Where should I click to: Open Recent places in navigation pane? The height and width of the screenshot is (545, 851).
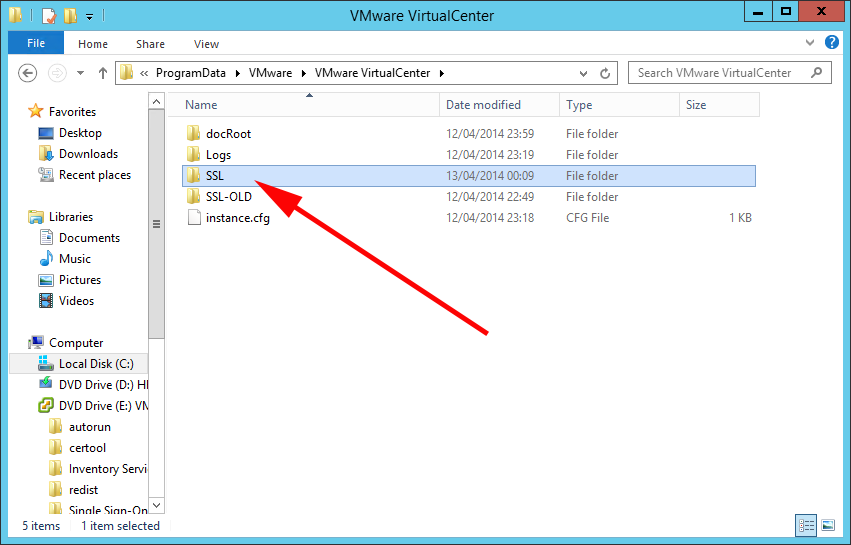(94, 175)
